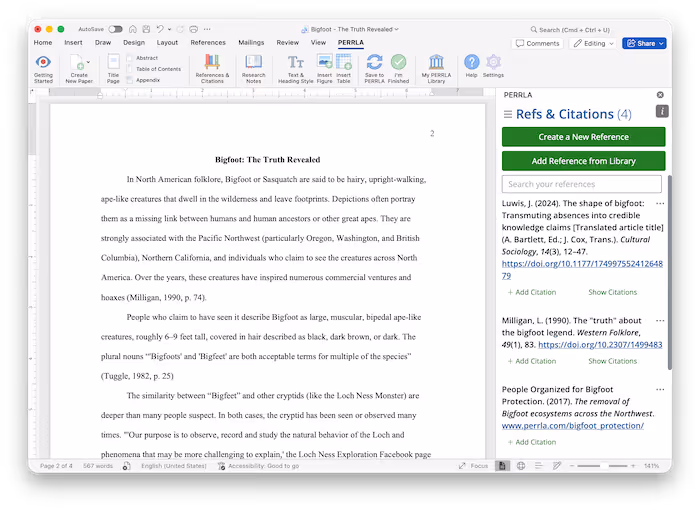
Task: Click the print icon in title bar
Action: 193,29
